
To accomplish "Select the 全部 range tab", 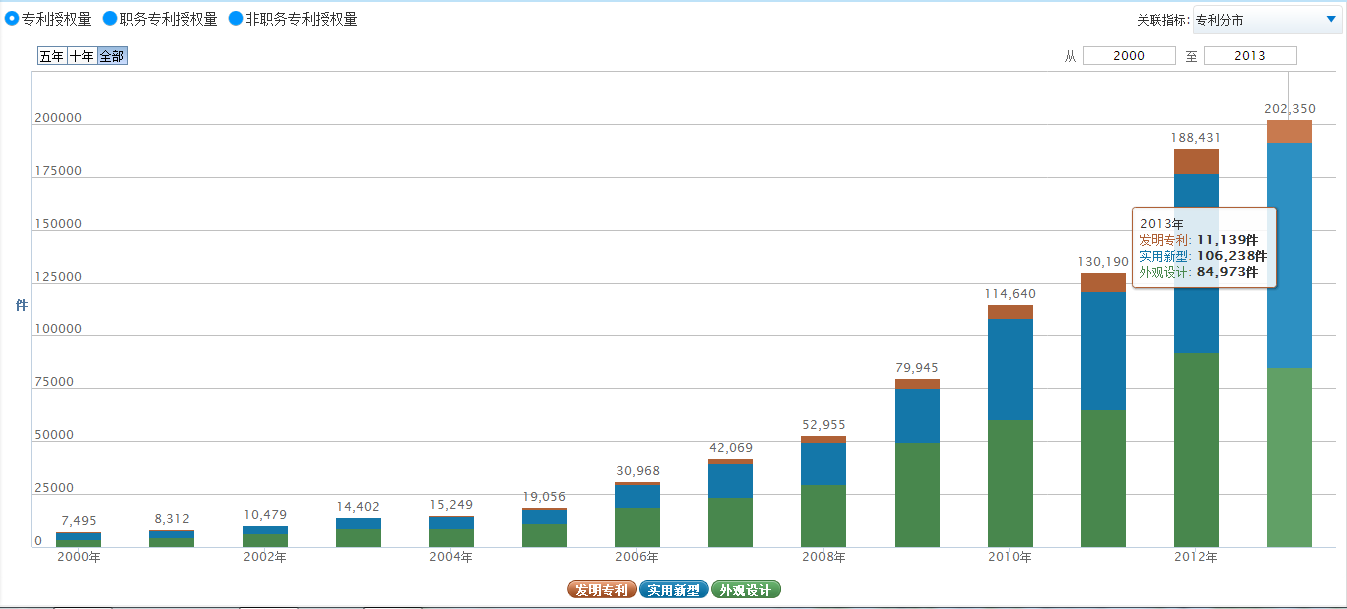I will (x=112, y=56).
